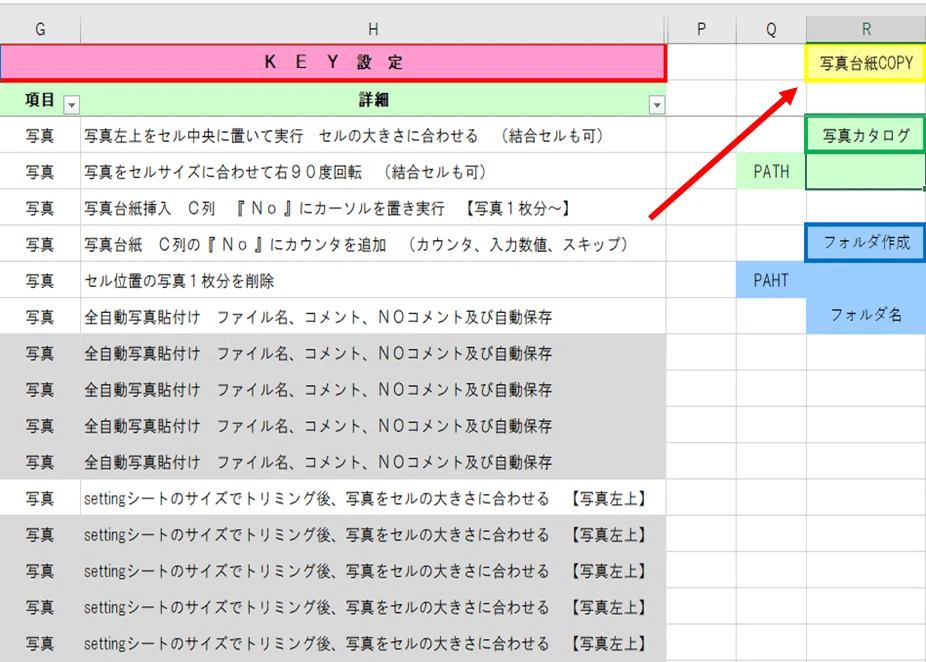The width and height of the screenshot is (926, 662).
Task: Open the 項目 column filter dropdown
Action: pos(71,105)
